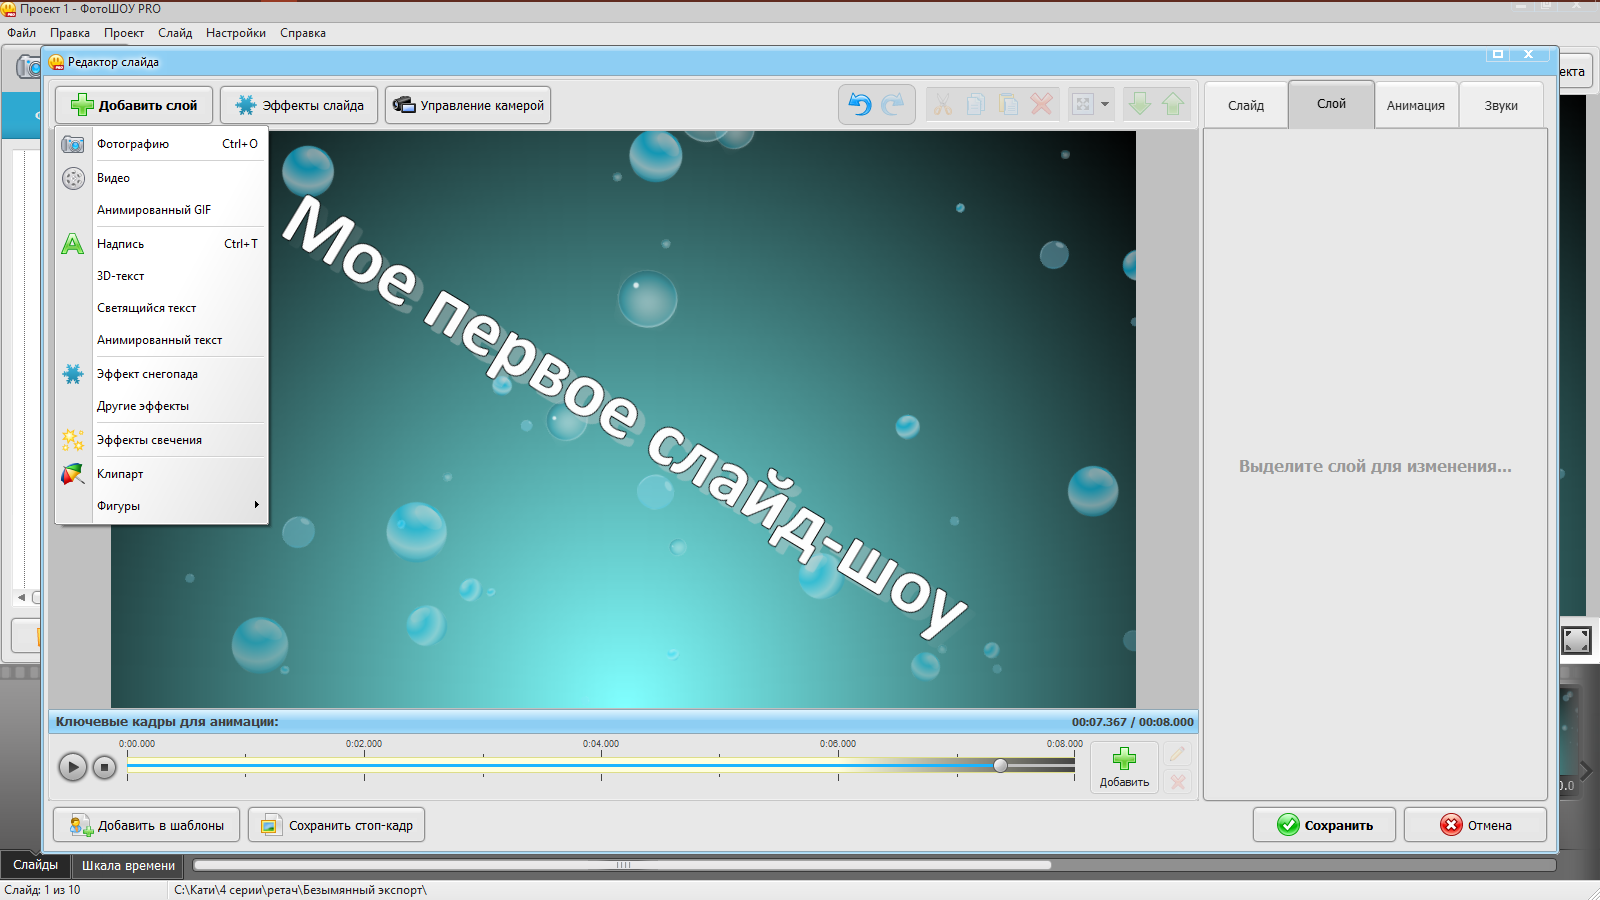Add a keyframe with Добавить button
Screen dimensions: 1600x900
coord(1124,767)
